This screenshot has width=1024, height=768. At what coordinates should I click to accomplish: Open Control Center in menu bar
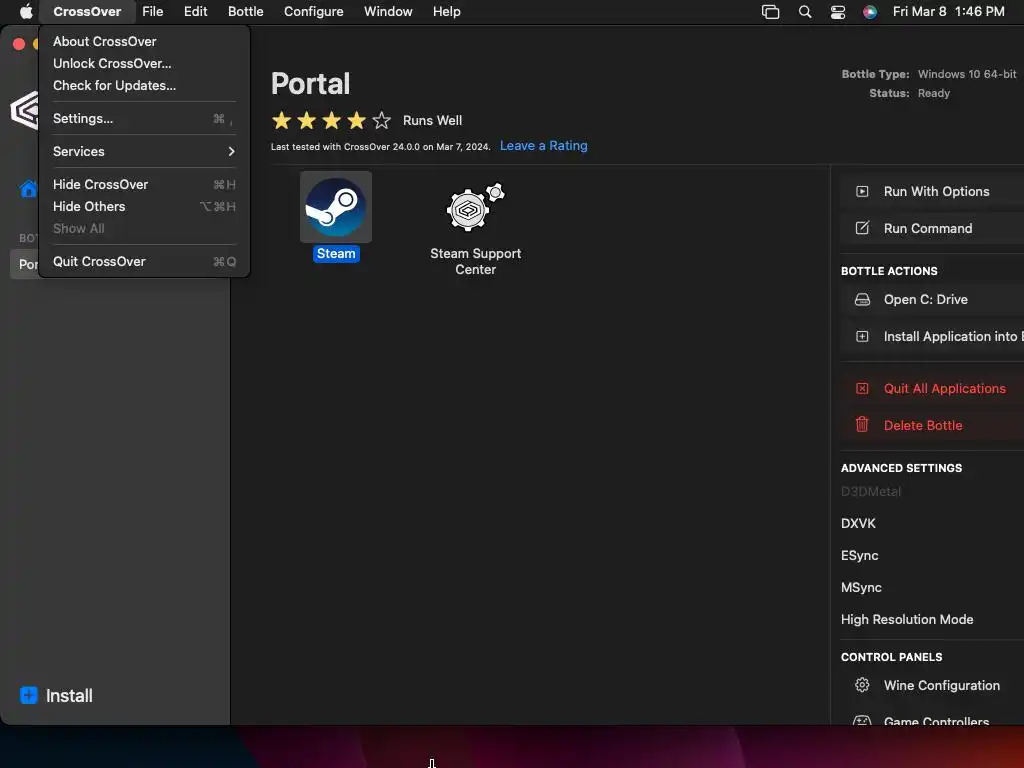point(838,12)
